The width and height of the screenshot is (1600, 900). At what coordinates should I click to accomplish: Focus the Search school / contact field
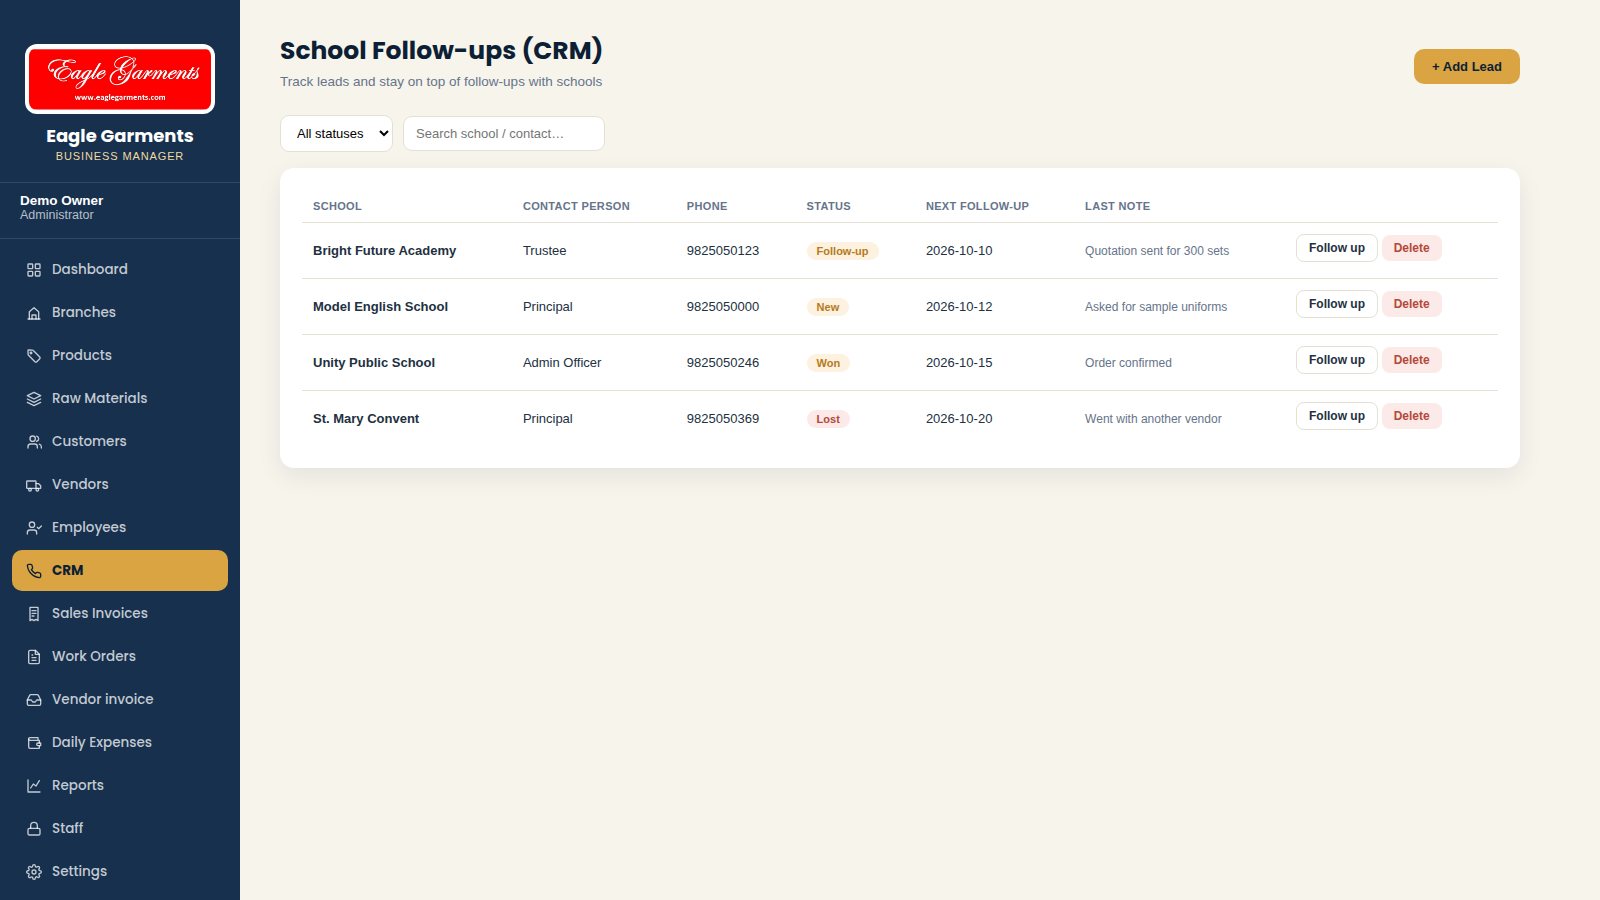(504, 134)
